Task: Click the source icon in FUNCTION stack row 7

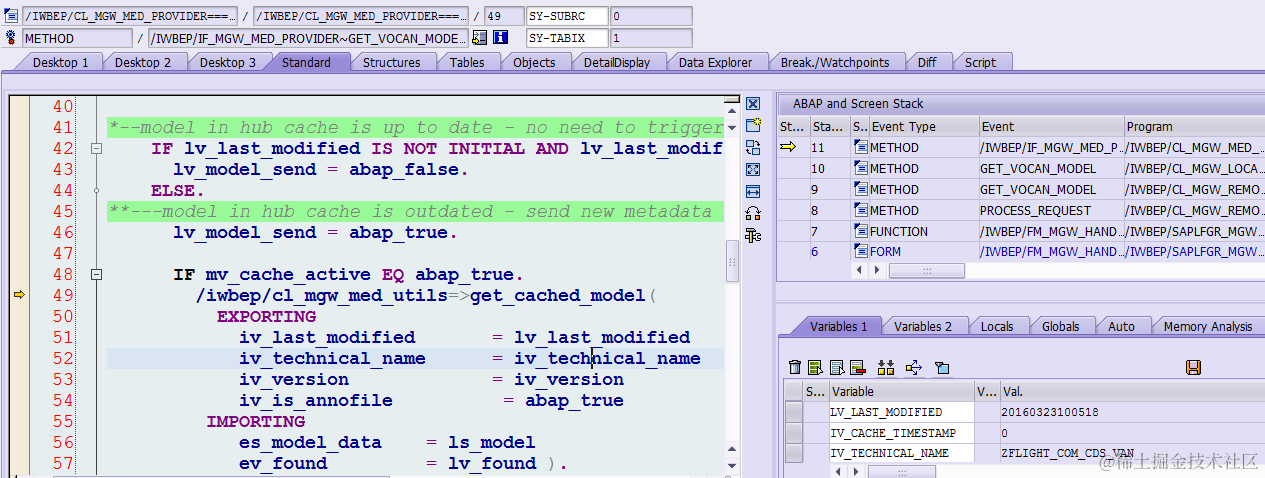Action: 861,231
